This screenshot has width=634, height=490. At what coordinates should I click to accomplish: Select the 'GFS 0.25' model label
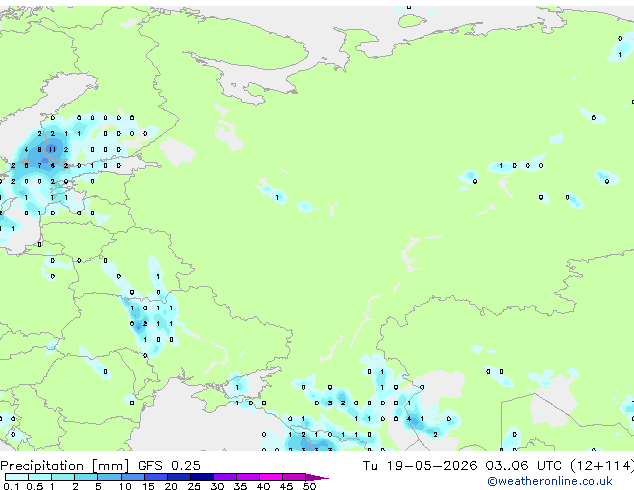coord(169,466)
